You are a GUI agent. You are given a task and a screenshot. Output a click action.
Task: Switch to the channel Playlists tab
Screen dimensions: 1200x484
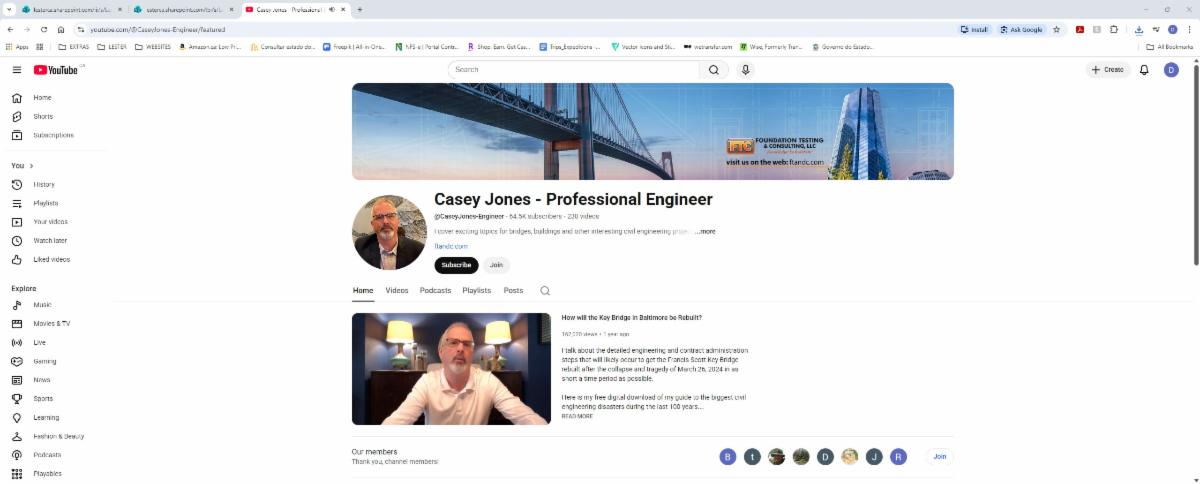(477, 291)
